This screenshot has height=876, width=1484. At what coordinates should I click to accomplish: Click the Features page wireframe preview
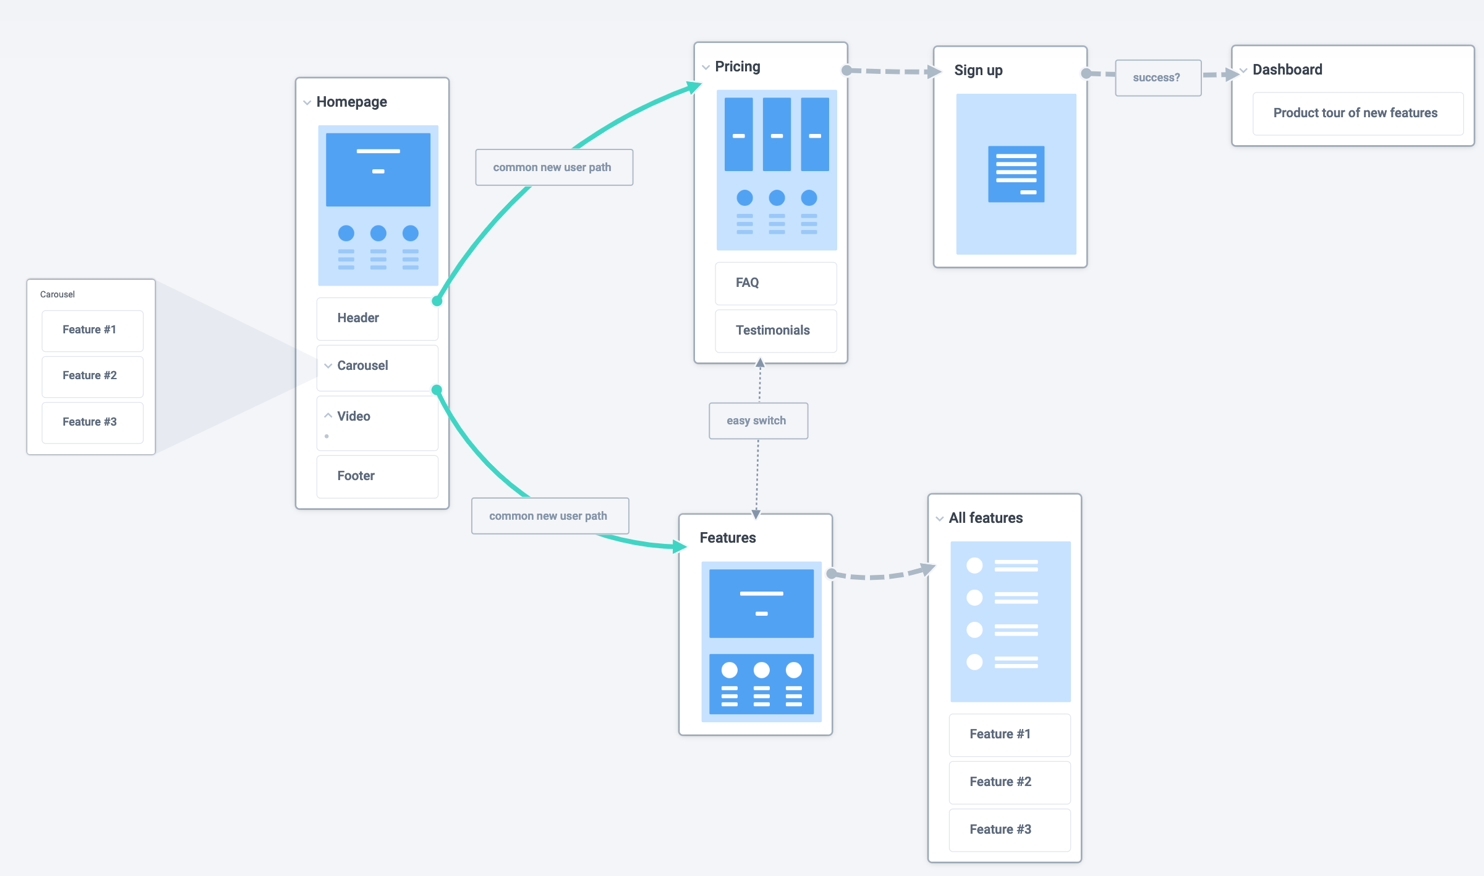[760, 640]
